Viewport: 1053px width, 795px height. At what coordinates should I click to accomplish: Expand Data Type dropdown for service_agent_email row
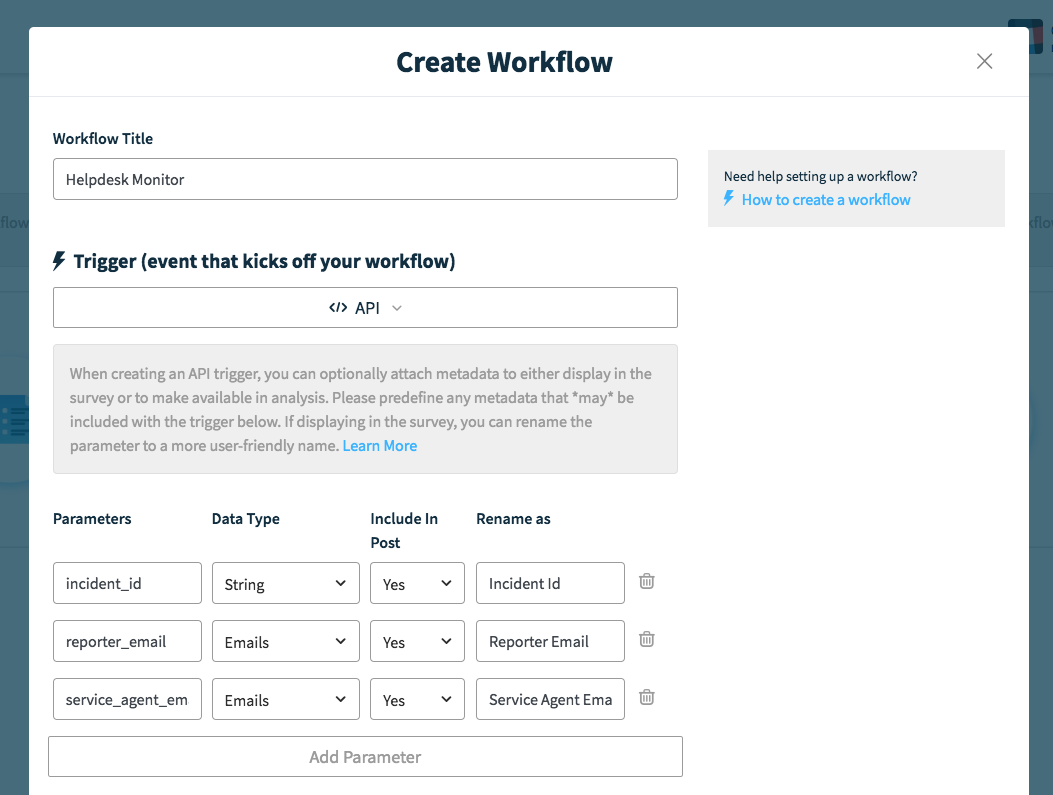pyautogui.click(x=285, y=700)
